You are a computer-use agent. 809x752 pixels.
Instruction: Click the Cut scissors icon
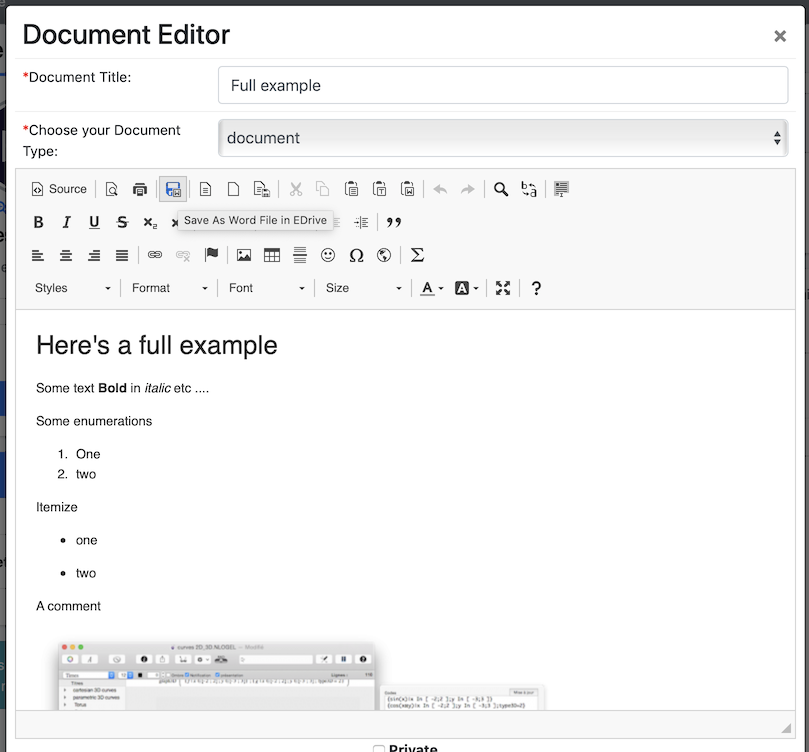point(296,189)
